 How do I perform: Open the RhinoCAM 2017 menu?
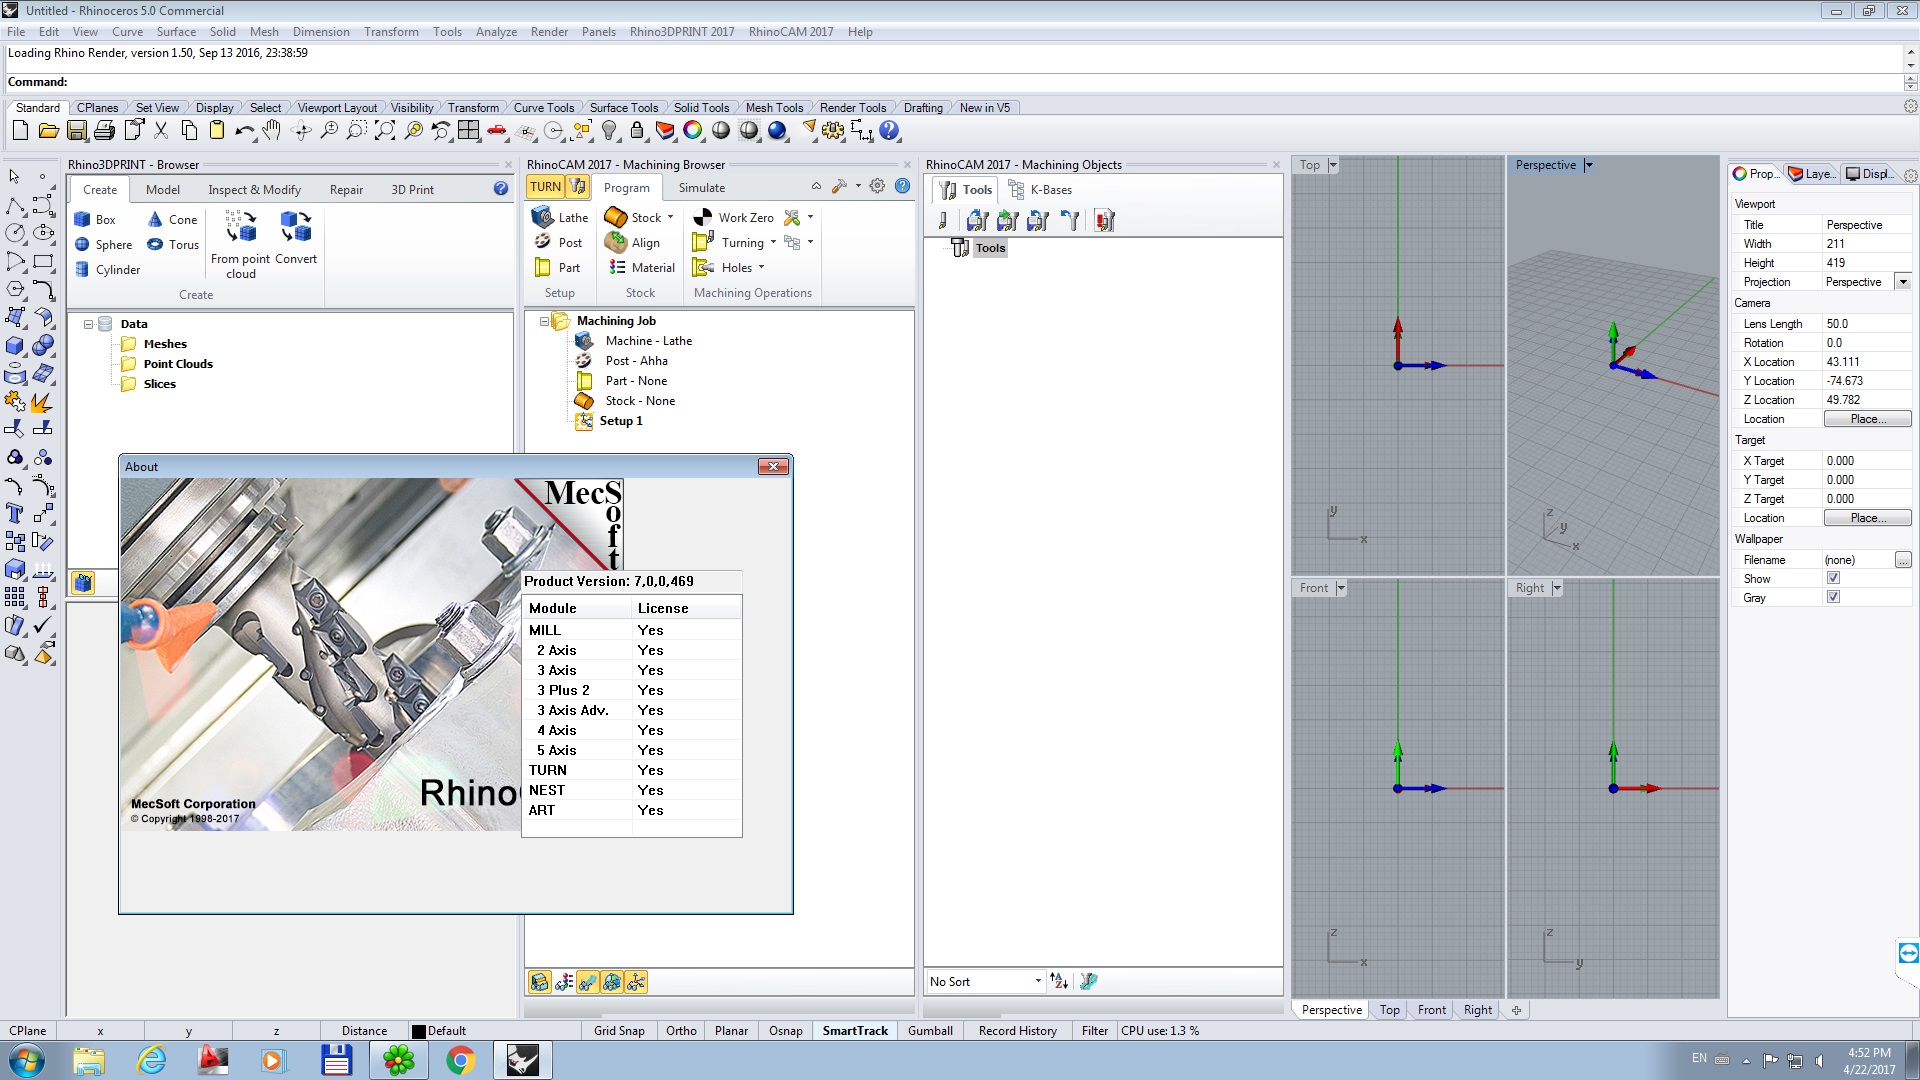(x=790, y=32)
